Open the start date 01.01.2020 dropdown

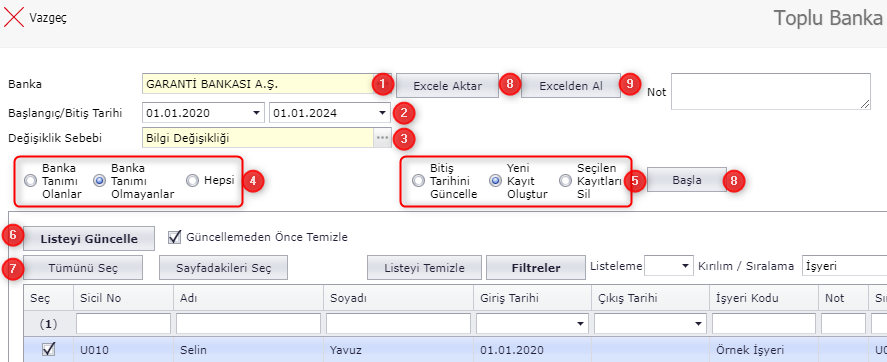257,113
